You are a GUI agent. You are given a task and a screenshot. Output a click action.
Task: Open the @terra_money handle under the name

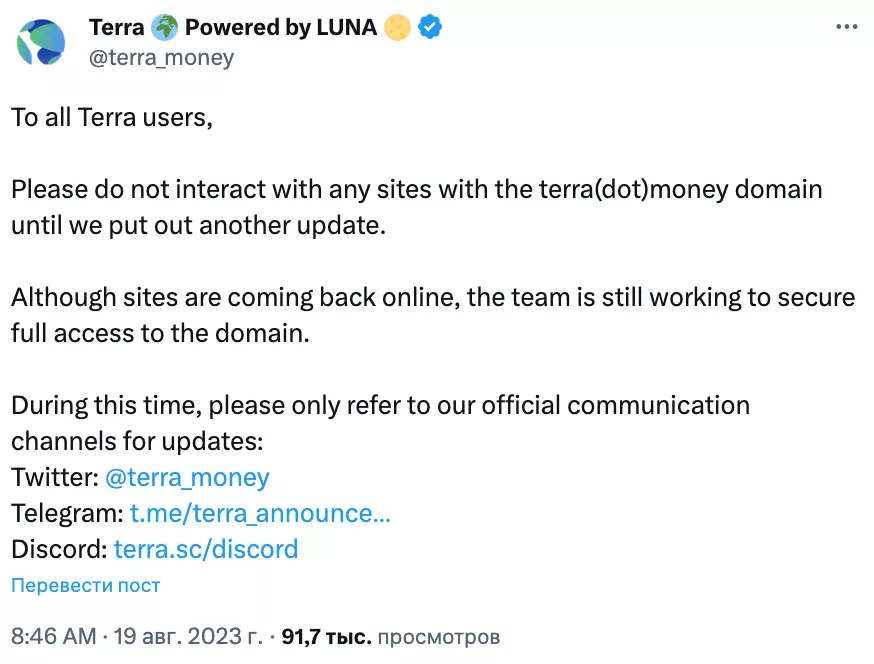[x=161, y=57]
